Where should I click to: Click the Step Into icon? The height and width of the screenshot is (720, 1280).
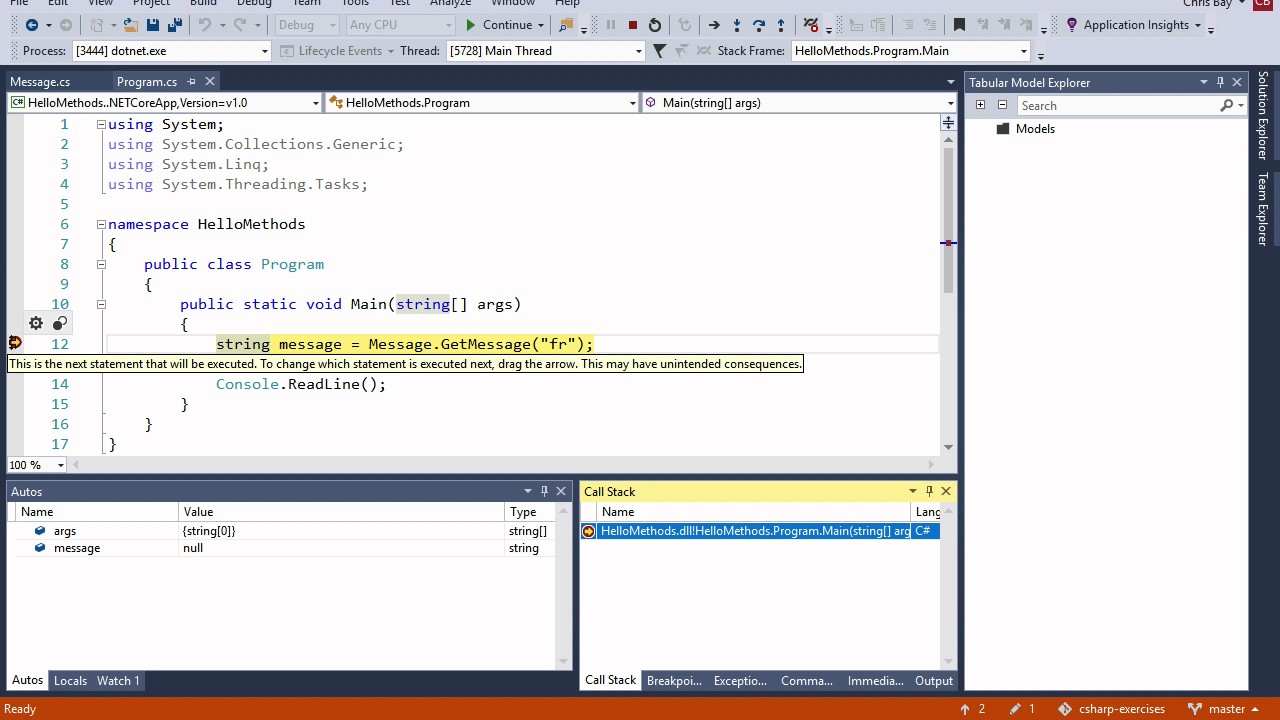737,25
